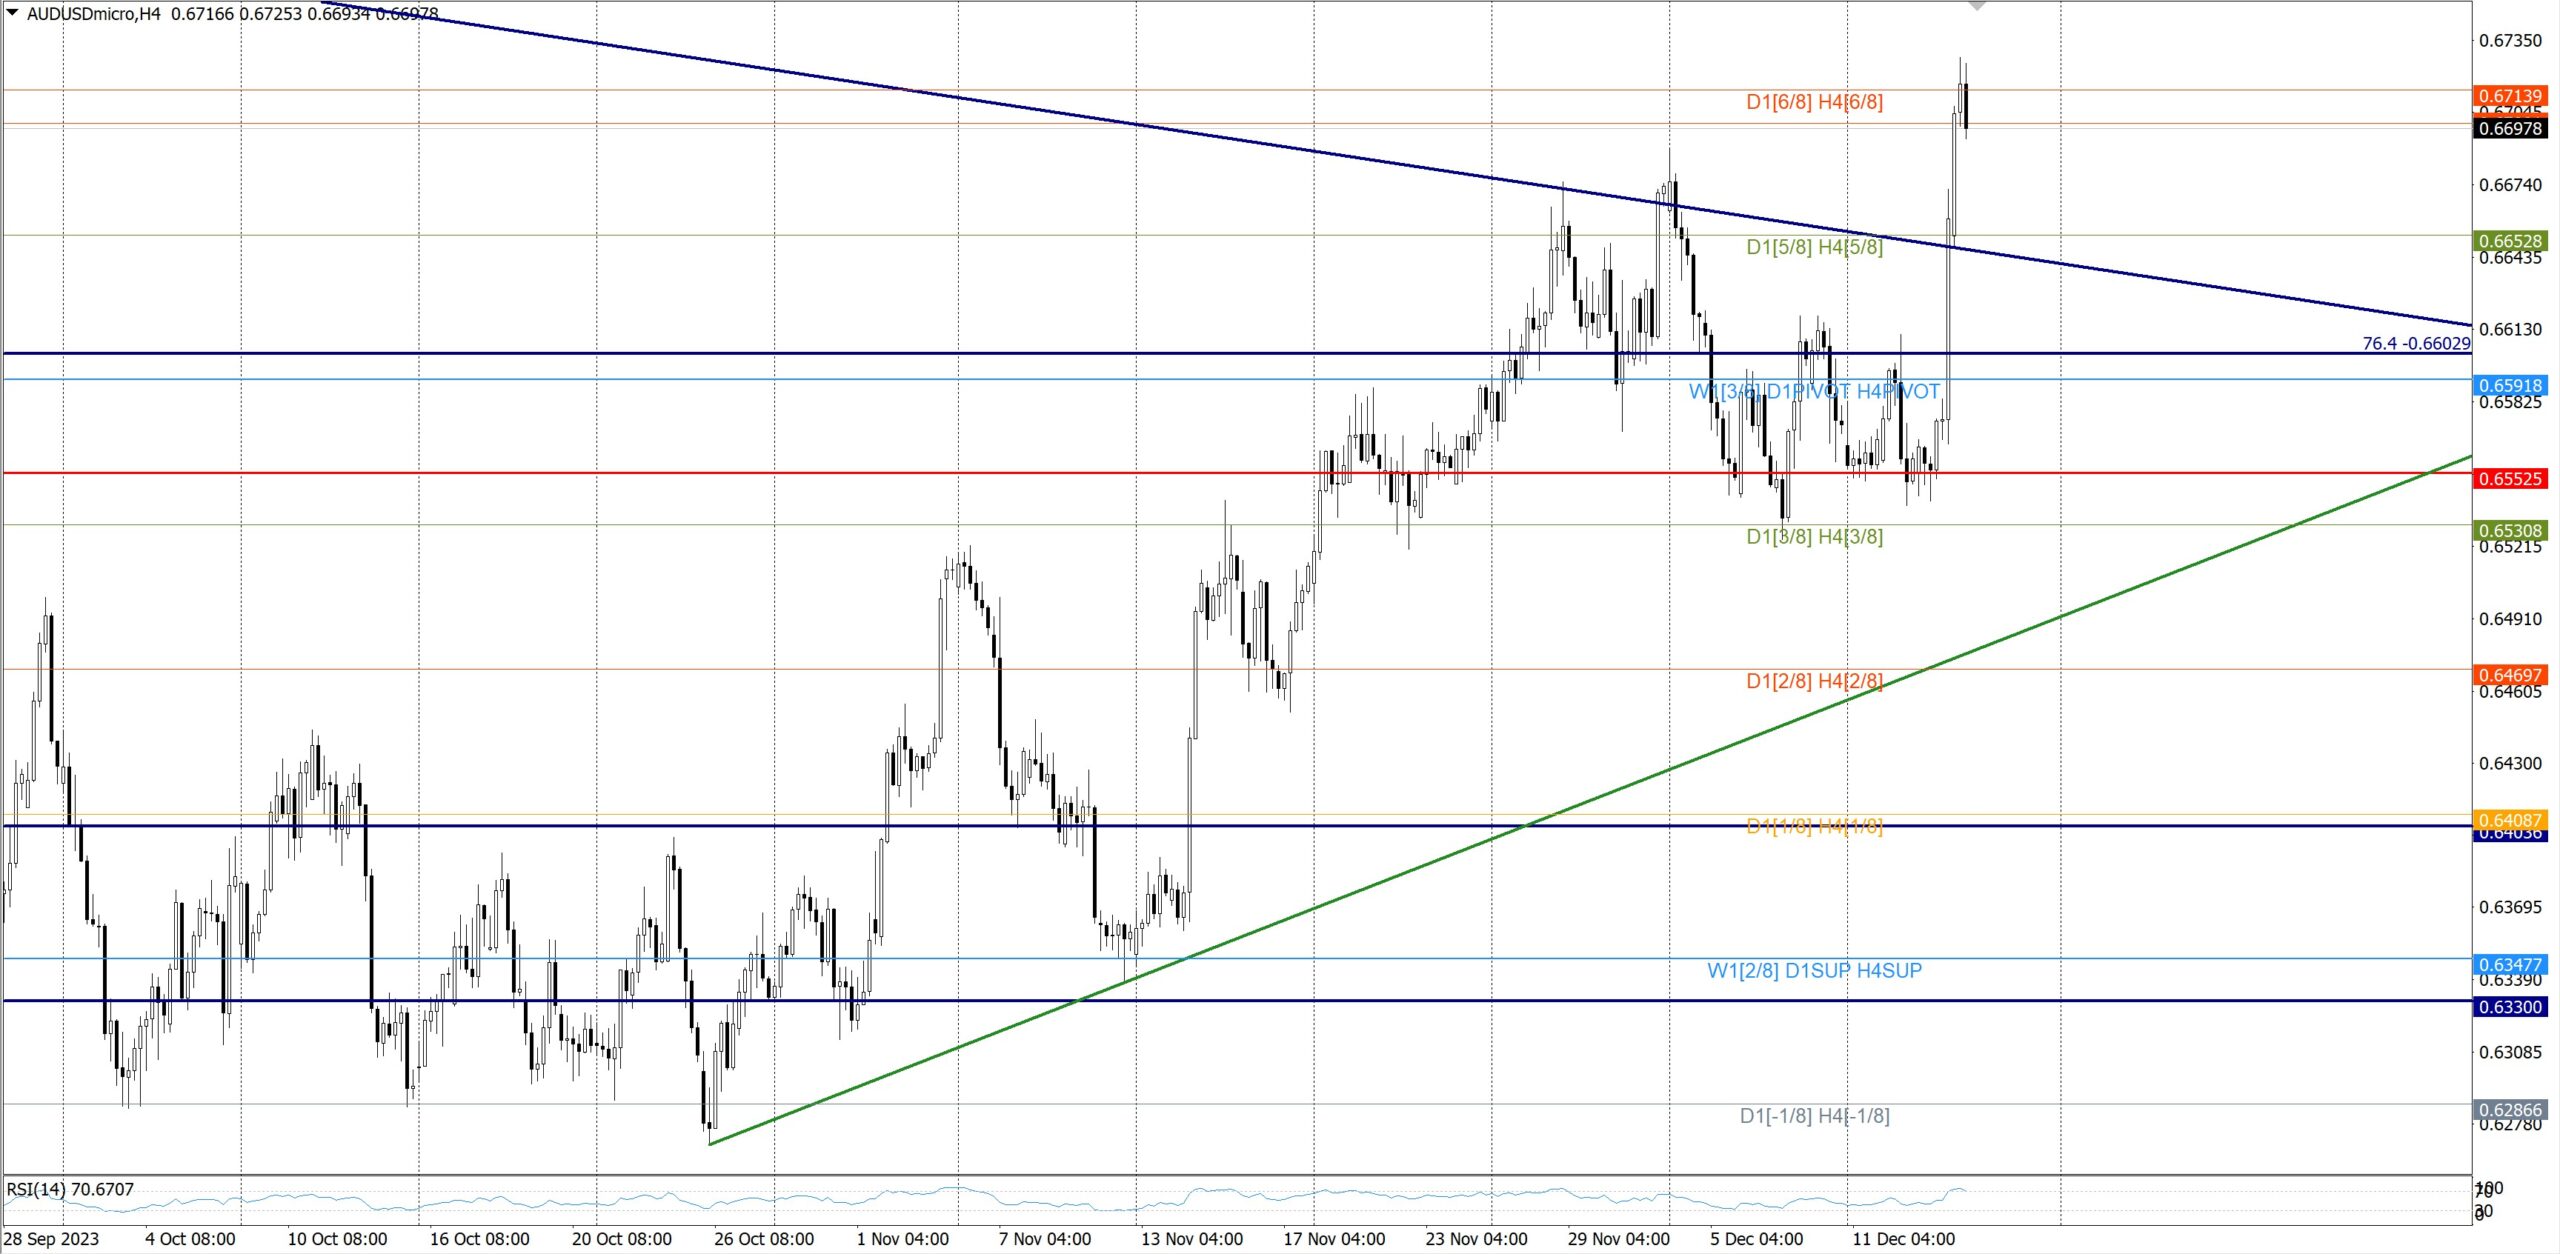This screenshot has height=1254, width=2560.
Task: Click the gray chart shift marker at top
Action: (1976, 5)
